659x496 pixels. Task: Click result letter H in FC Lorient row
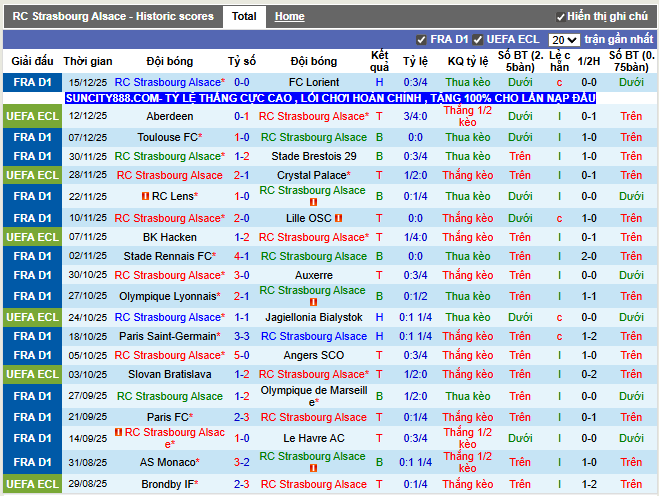click(x=380, y=82)
